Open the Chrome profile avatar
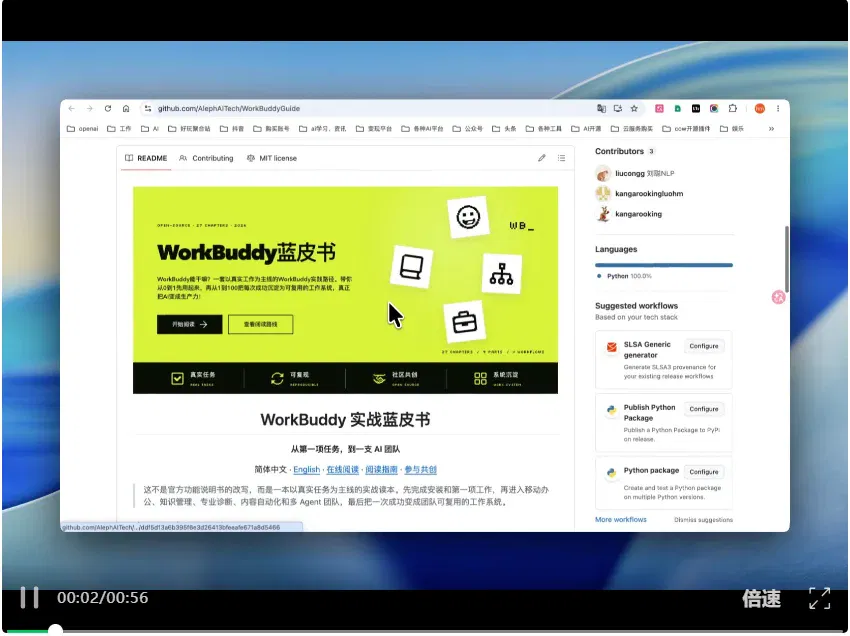 (x=759, y=108)
